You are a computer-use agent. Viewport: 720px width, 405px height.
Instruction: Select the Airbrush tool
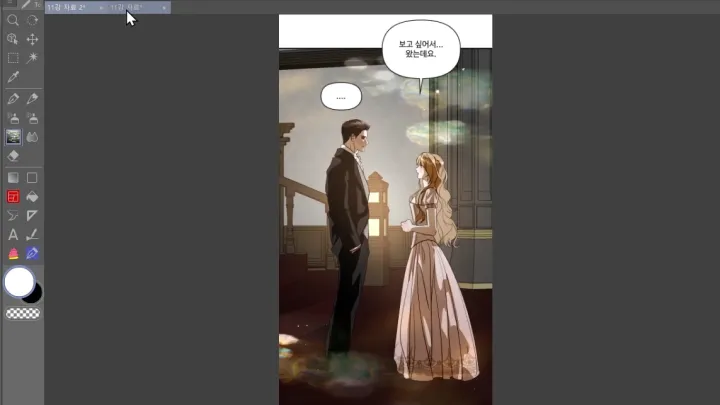tap(32, 118)
